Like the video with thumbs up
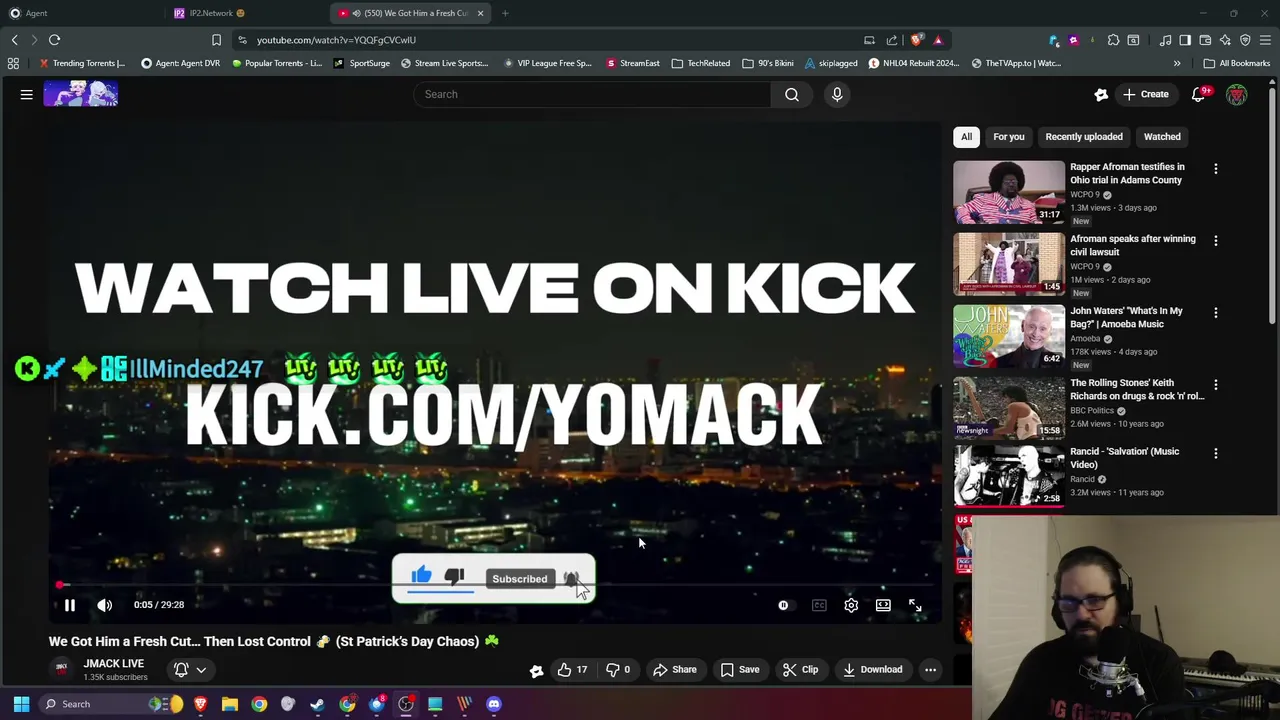 coord(572,670)
